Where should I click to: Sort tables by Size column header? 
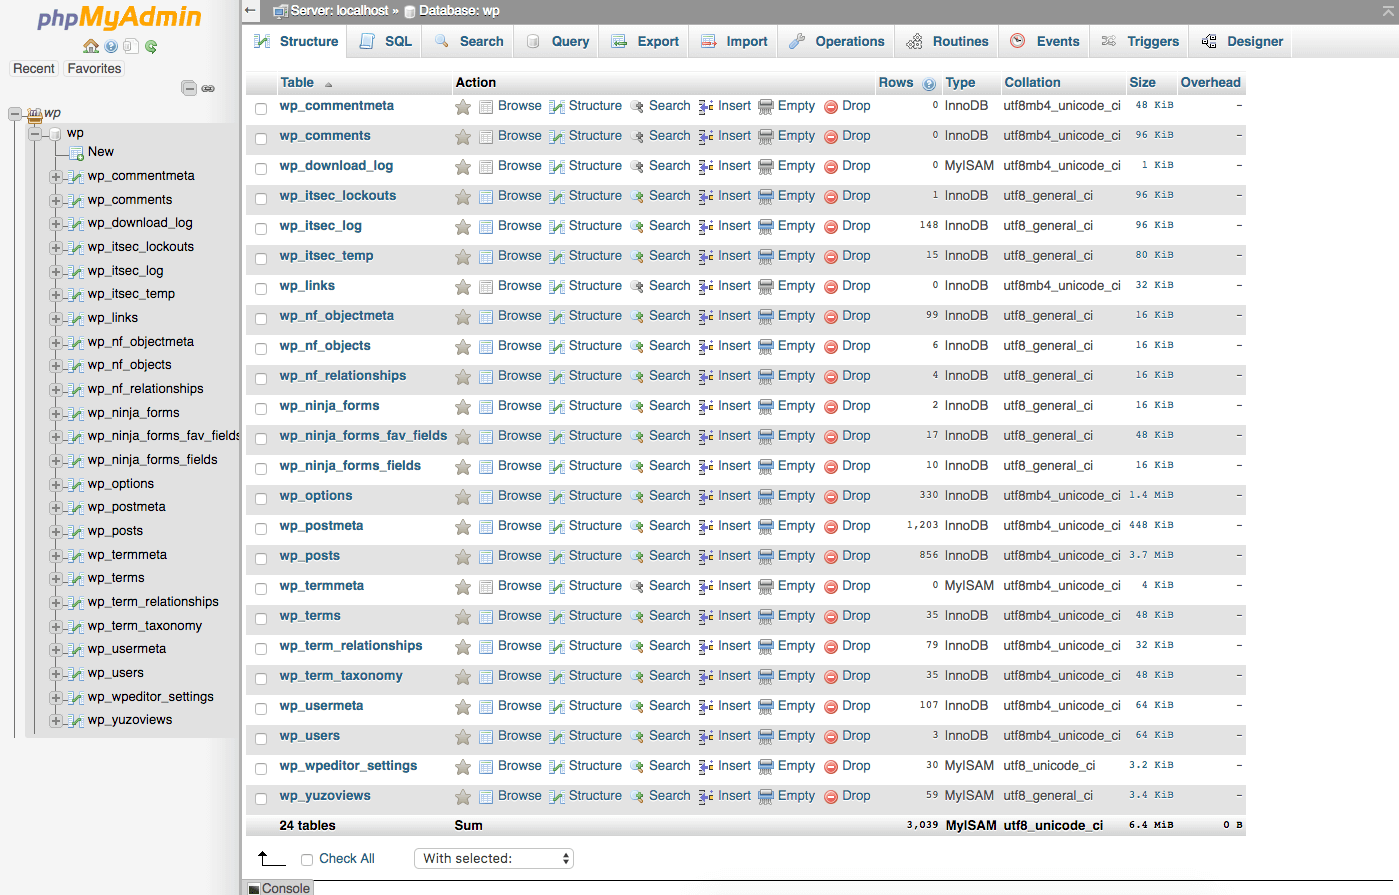[x=1142, y=82]
